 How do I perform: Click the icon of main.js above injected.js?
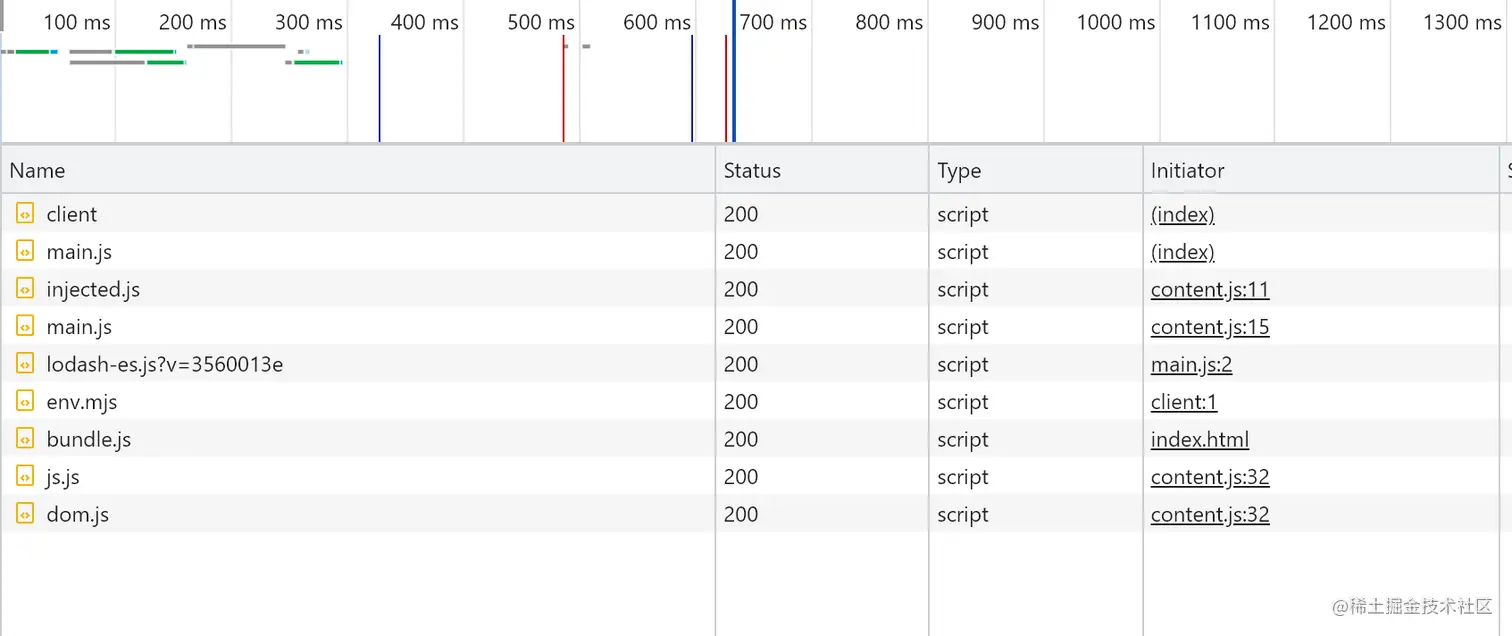(x=25, y=252)
